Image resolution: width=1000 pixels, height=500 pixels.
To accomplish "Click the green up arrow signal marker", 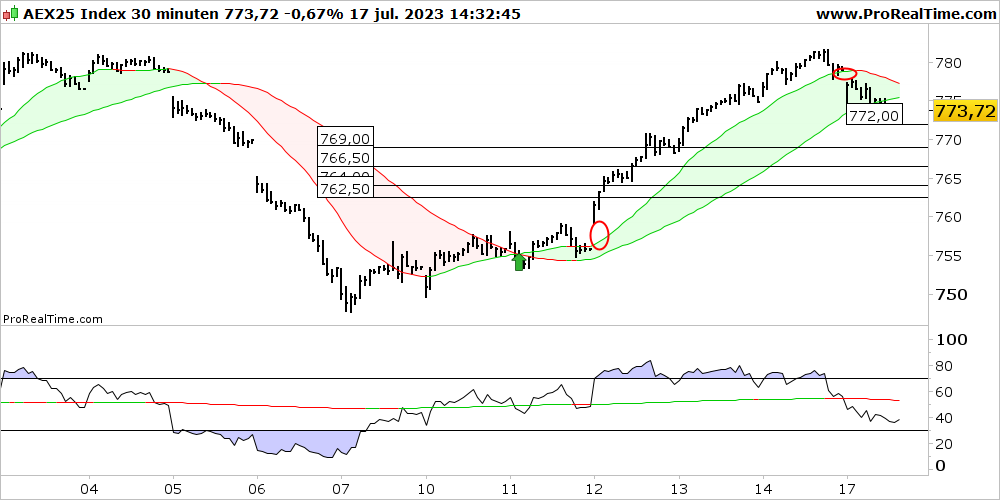I will pyautogui.click(x=519, y=261).
